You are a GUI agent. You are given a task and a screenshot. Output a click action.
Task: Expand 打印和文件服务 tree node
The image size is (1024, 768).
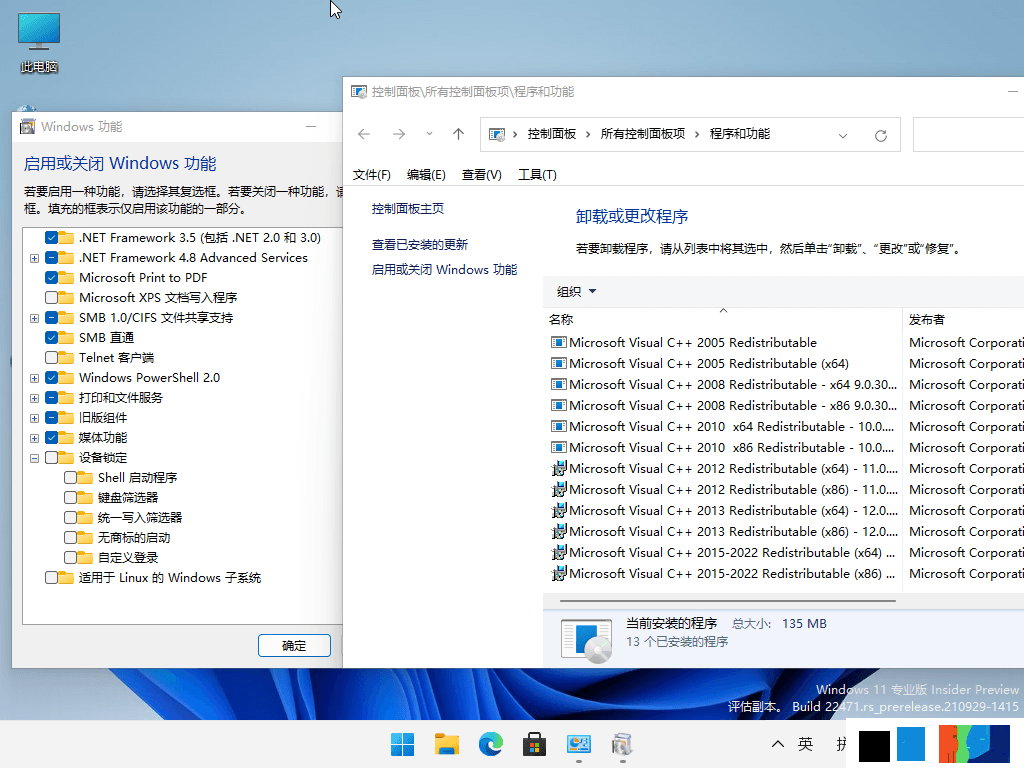35,398
